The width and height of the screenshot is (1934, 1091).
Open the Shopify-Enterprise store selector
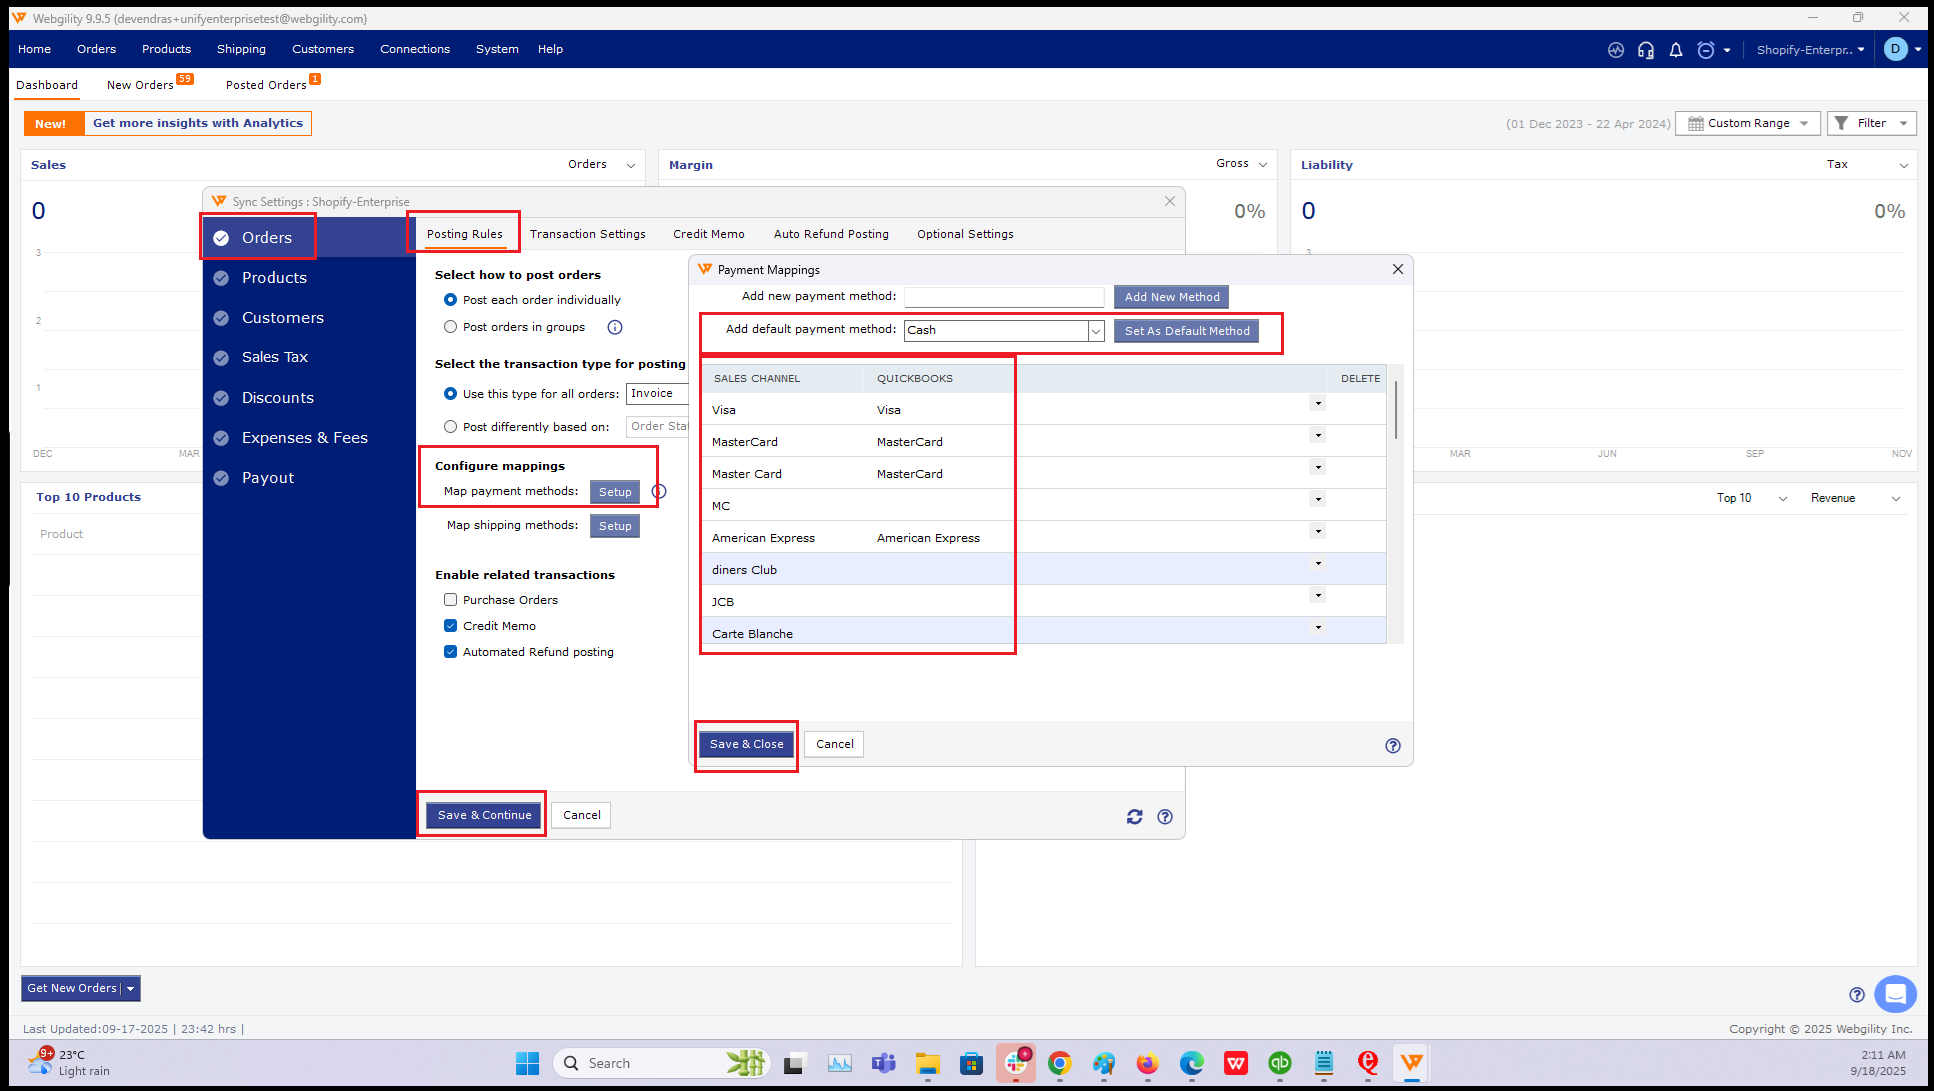coord(1810,50)
